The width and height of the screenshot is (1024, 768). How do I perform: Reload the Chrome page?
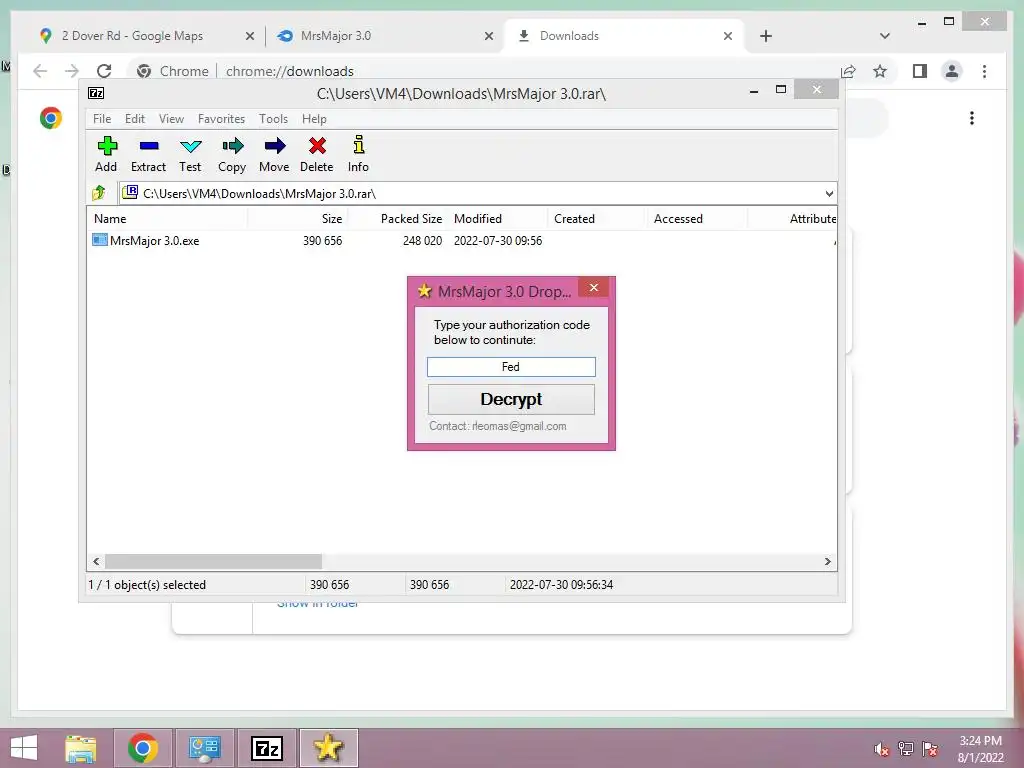pos(104,71)
